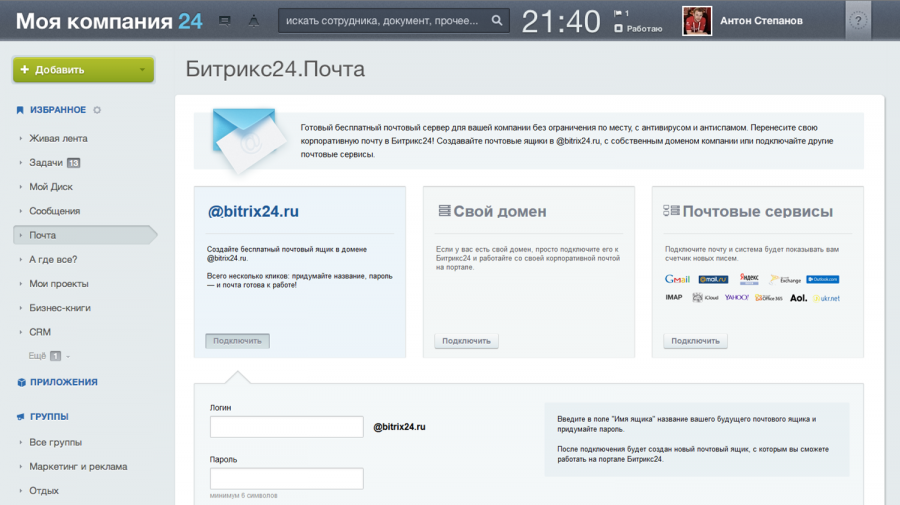Click the Office 365 logo
The height and width of the screenshot is (505, 900).
pyautogui.click(x=769, y=298)
